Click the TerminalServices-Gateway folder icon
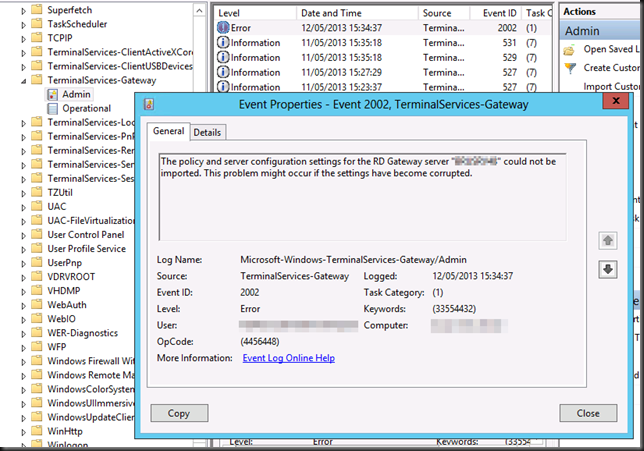This screenshot has width=644, height=451. pyautogui.click(x=37, y=80)
